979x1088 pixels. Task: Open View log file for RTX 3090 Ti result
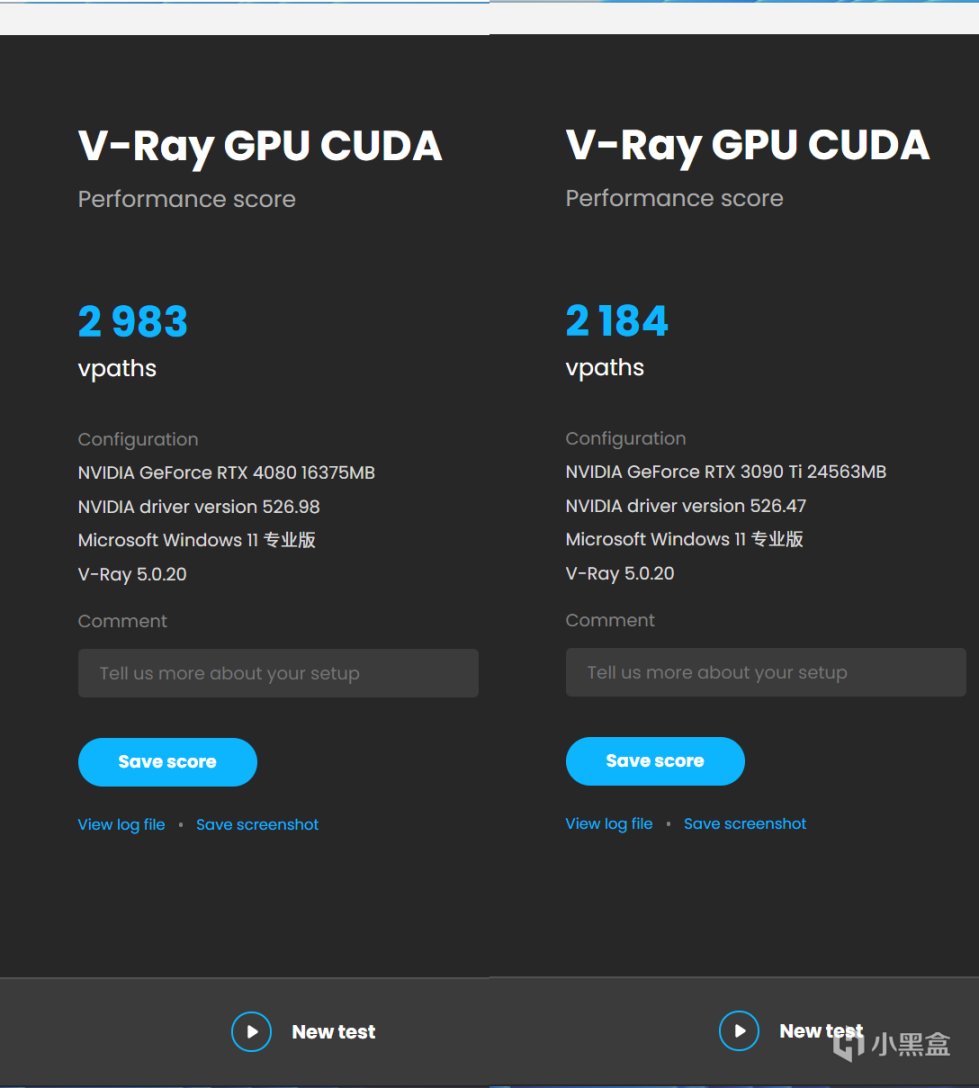pos(609,824)
